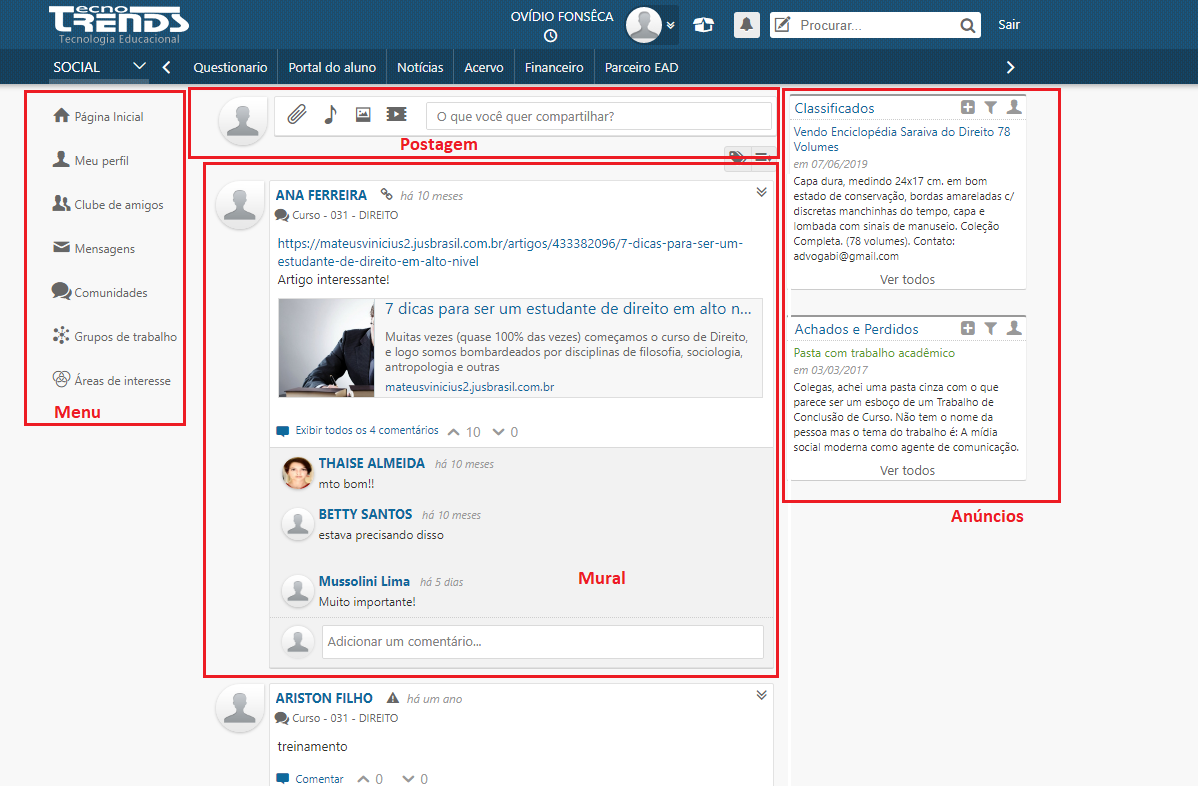Open the notifications bell icon
This screenshot has width=1198, height=786.
746,25
